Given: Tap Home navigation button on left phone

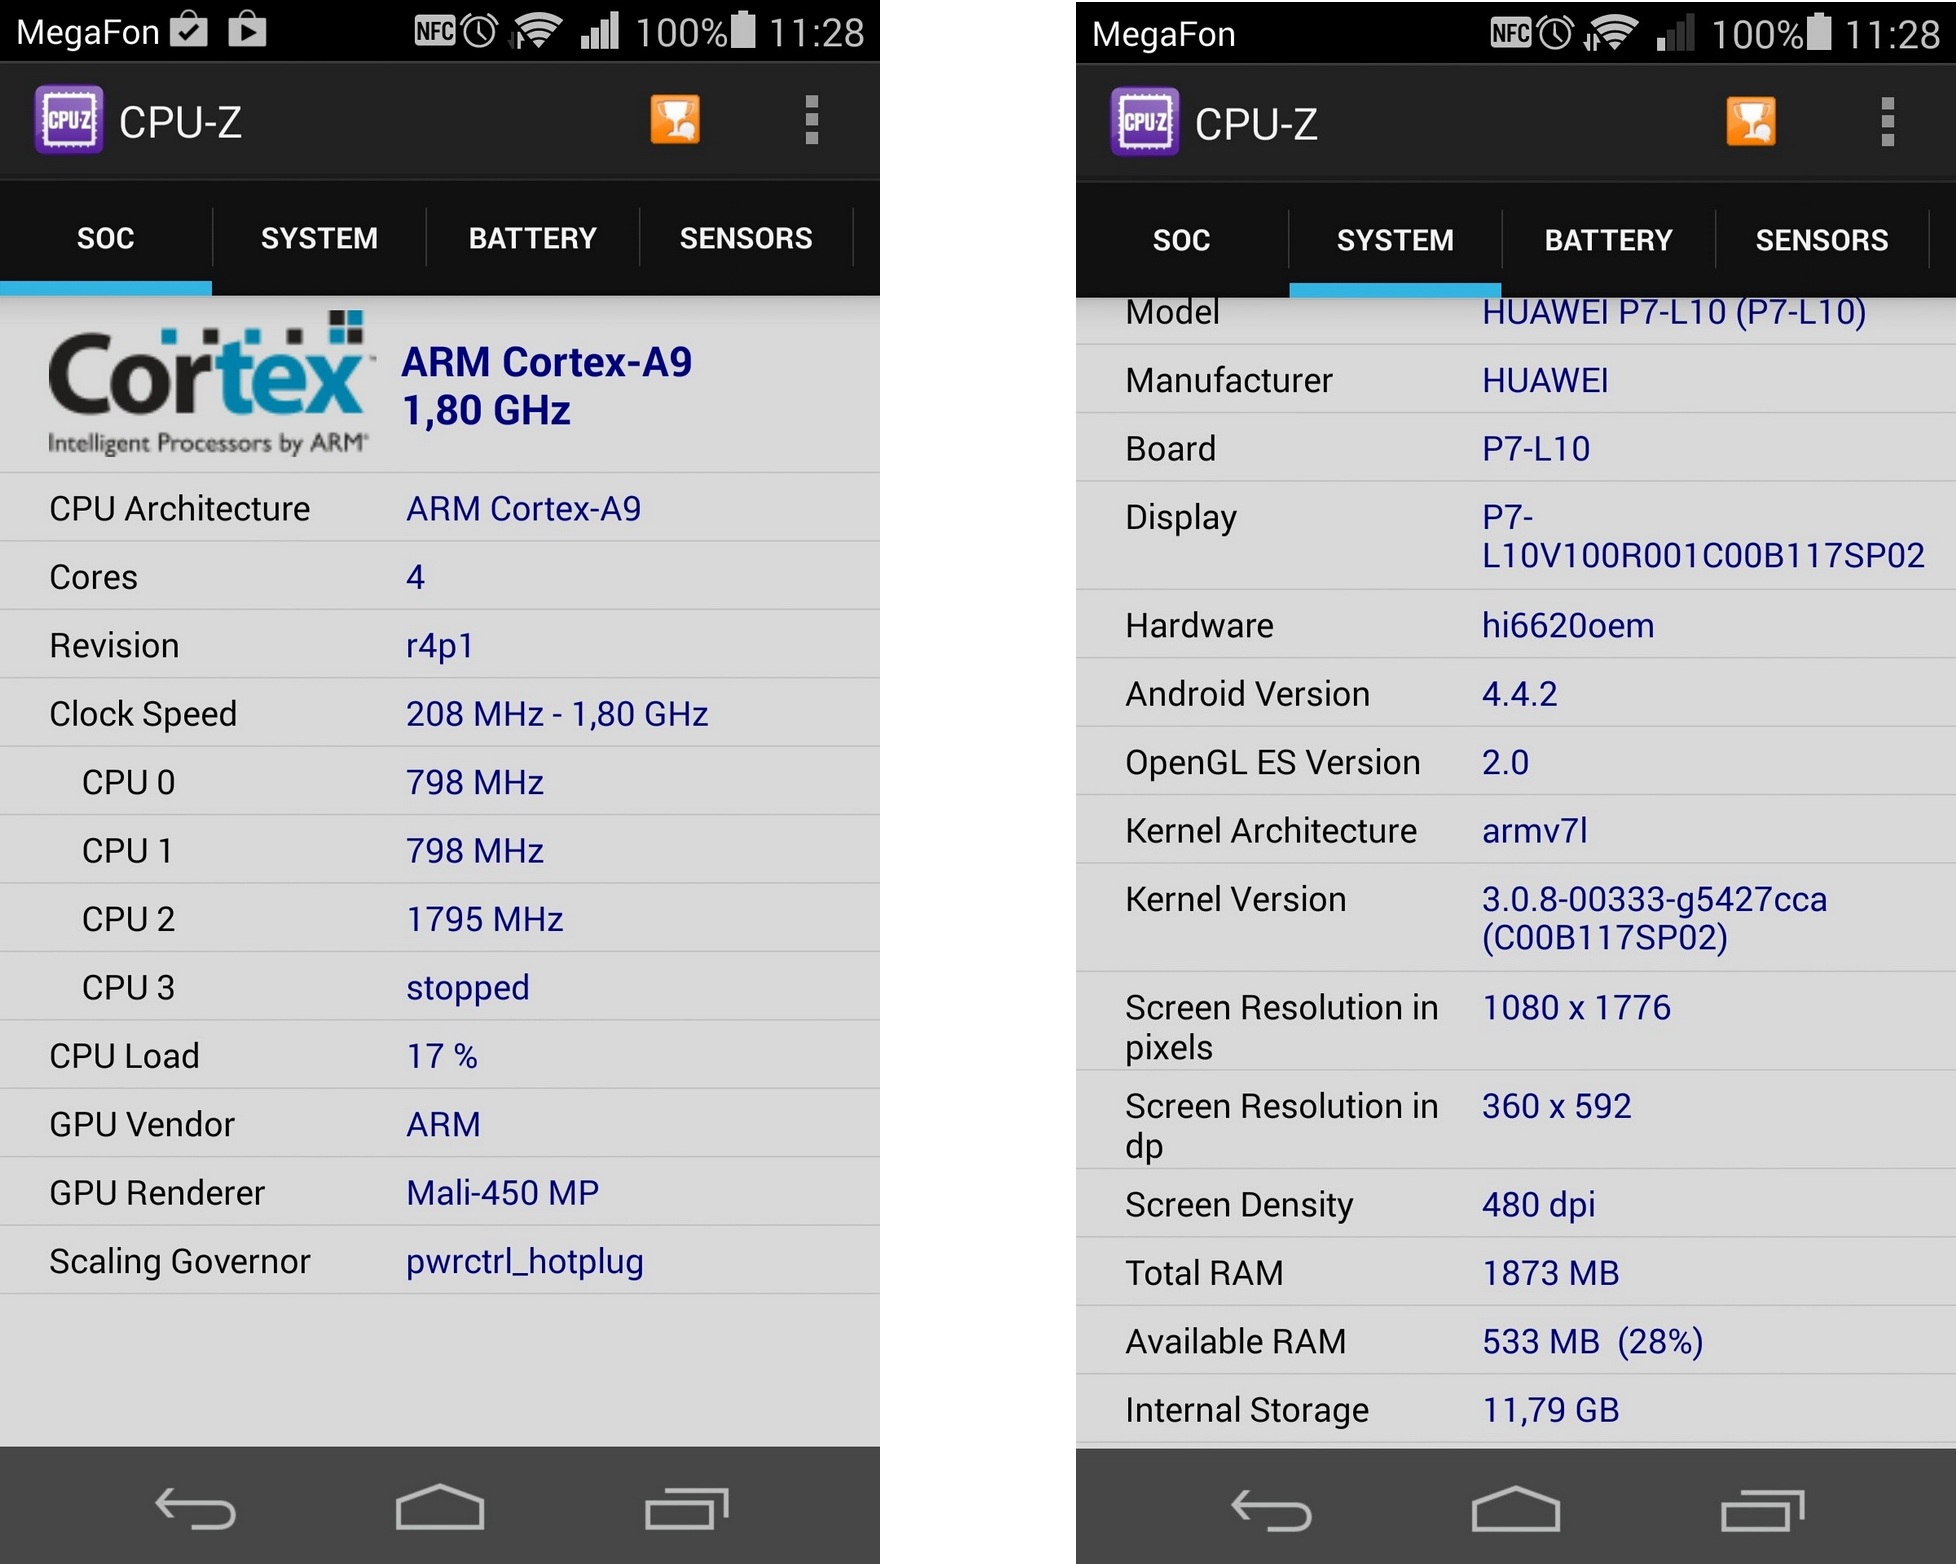Looking at the screenshot, I should [x=440, y=1507].
